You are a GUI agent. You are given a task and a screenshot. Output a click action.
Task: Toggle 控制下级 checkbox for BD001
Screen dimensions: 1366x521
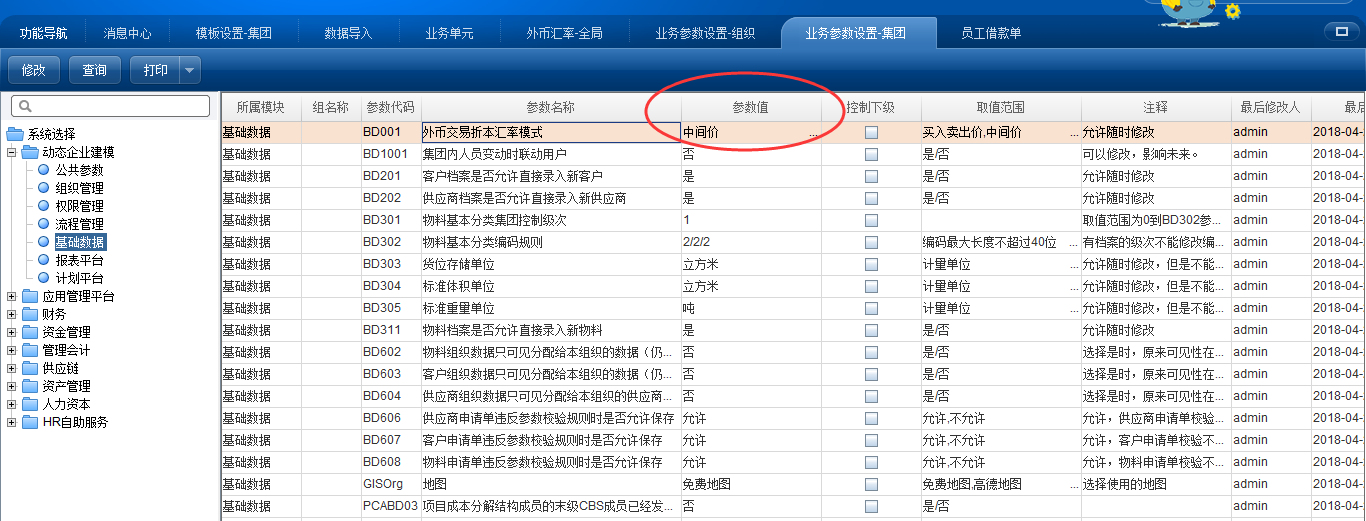click(872, 132)
